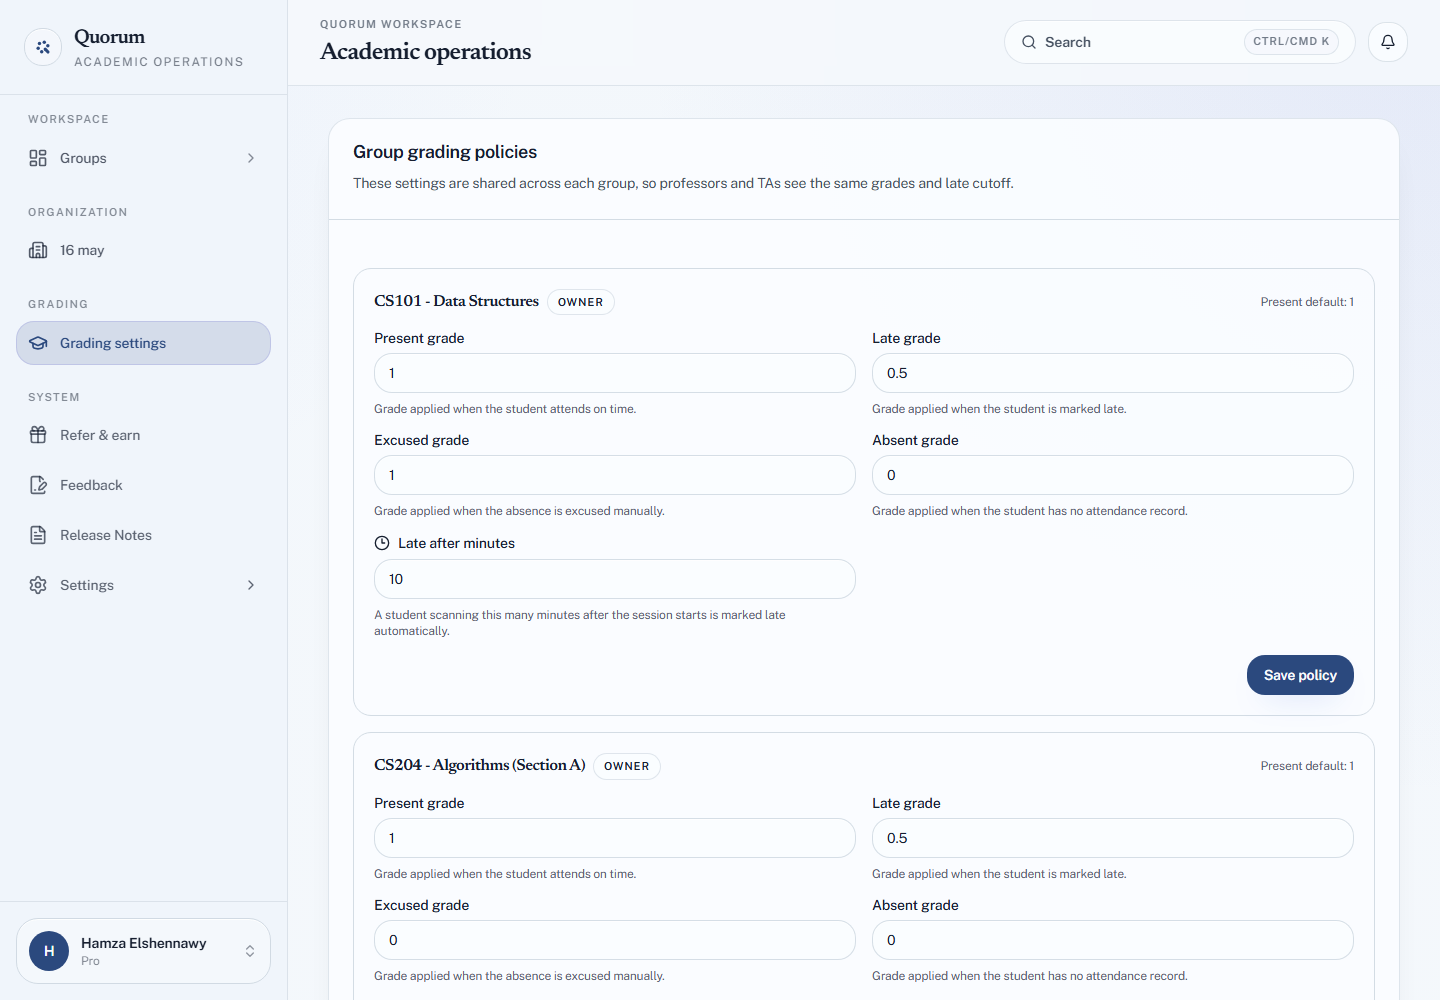
Task: Click the CS204 Late grade field
Action: click(1113, 838)
